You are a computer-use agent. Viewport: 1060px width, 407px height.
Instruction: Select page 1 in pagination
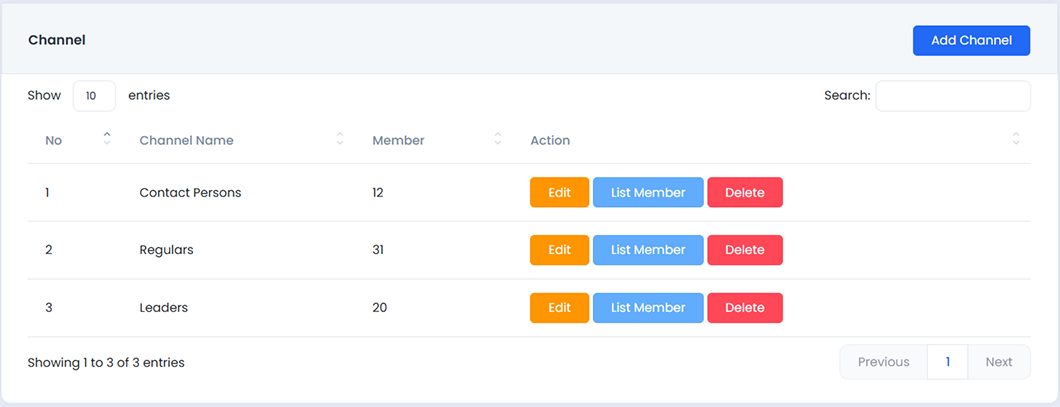coord(947,362)
